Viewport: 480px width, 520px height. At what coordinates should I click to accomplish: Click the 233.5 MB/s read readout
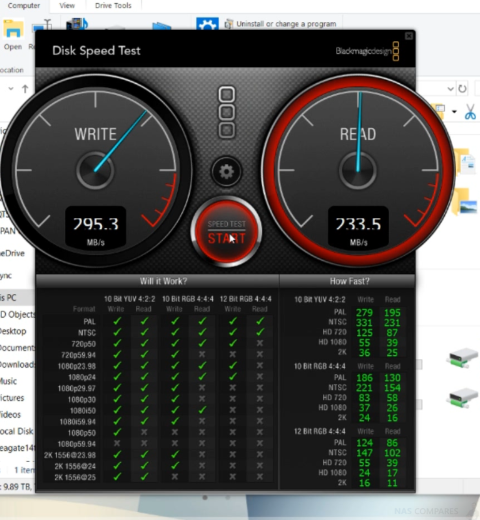click(x=358, y=227)
